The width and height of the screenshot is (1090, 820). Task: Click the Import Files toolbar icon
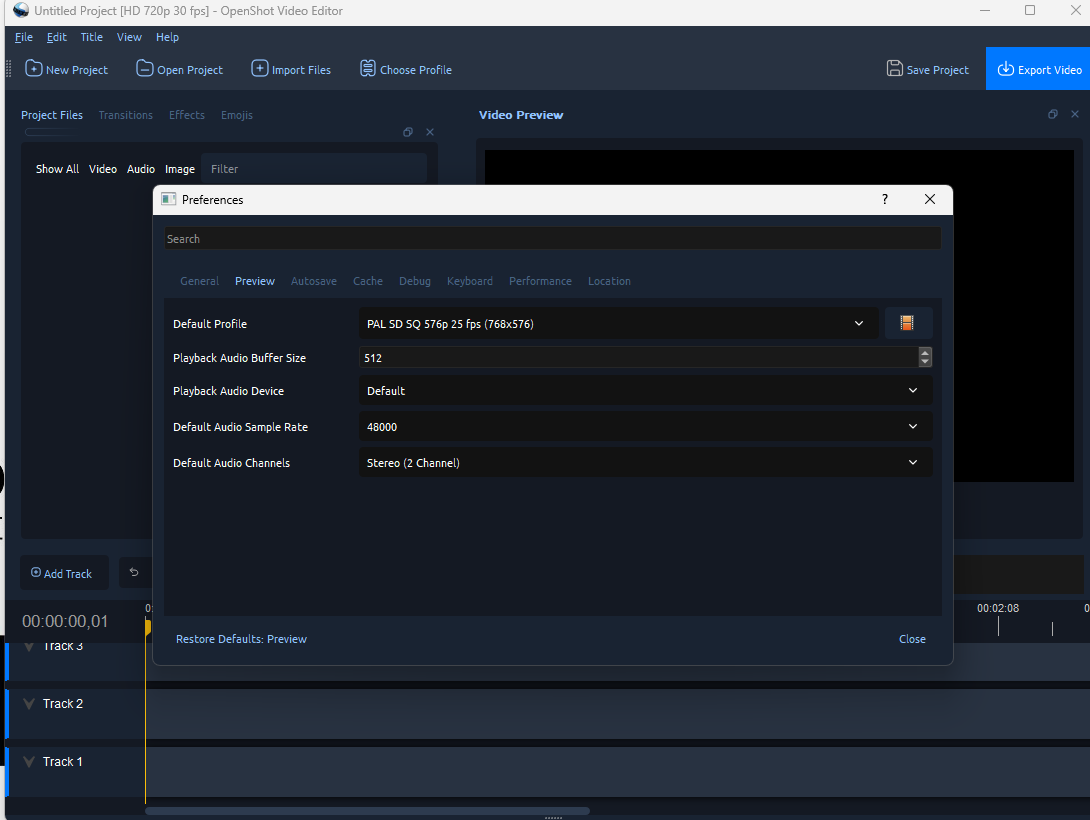(x=259, y=68)
